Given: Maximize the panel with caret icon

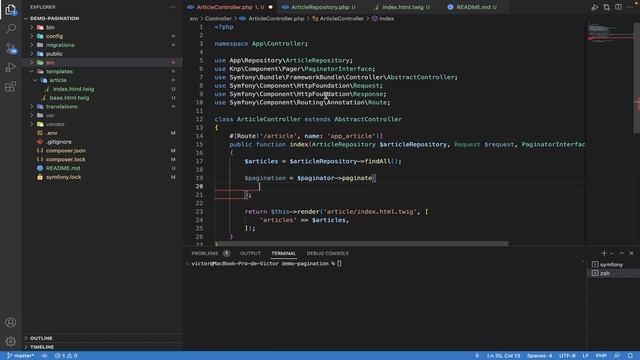Looking at the screenshot, I should click(621, 253).
